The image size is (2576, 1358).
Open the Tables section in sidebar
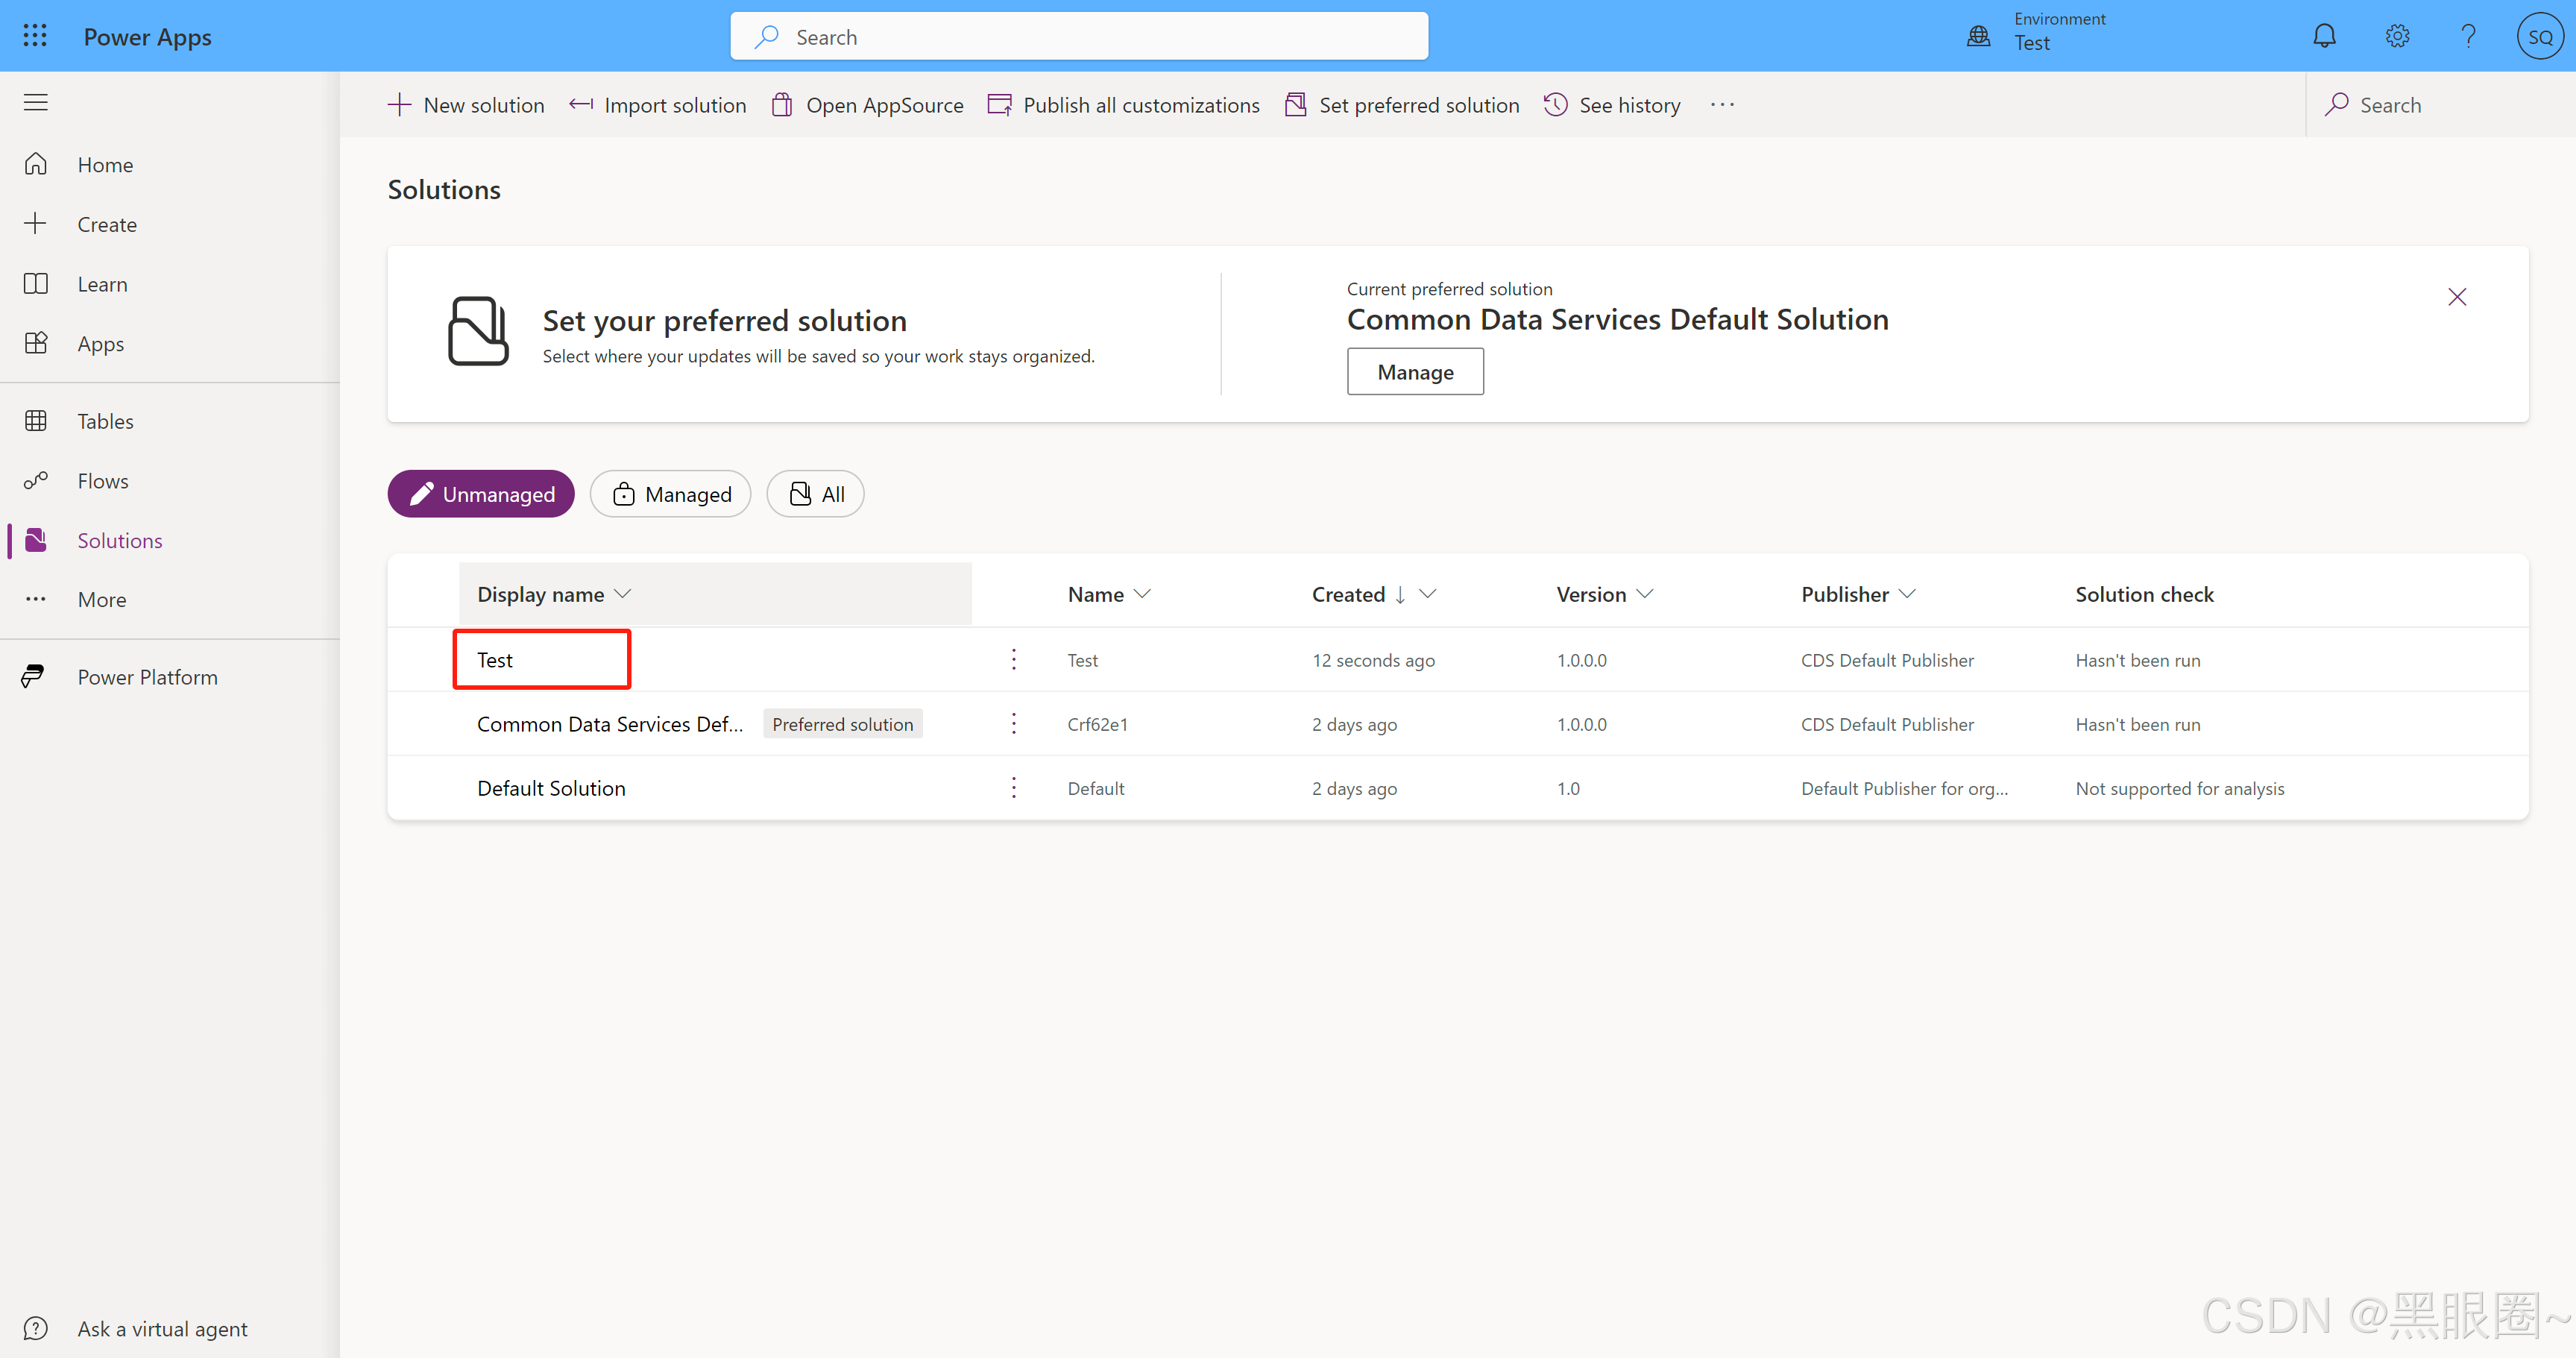pos(105,420)
